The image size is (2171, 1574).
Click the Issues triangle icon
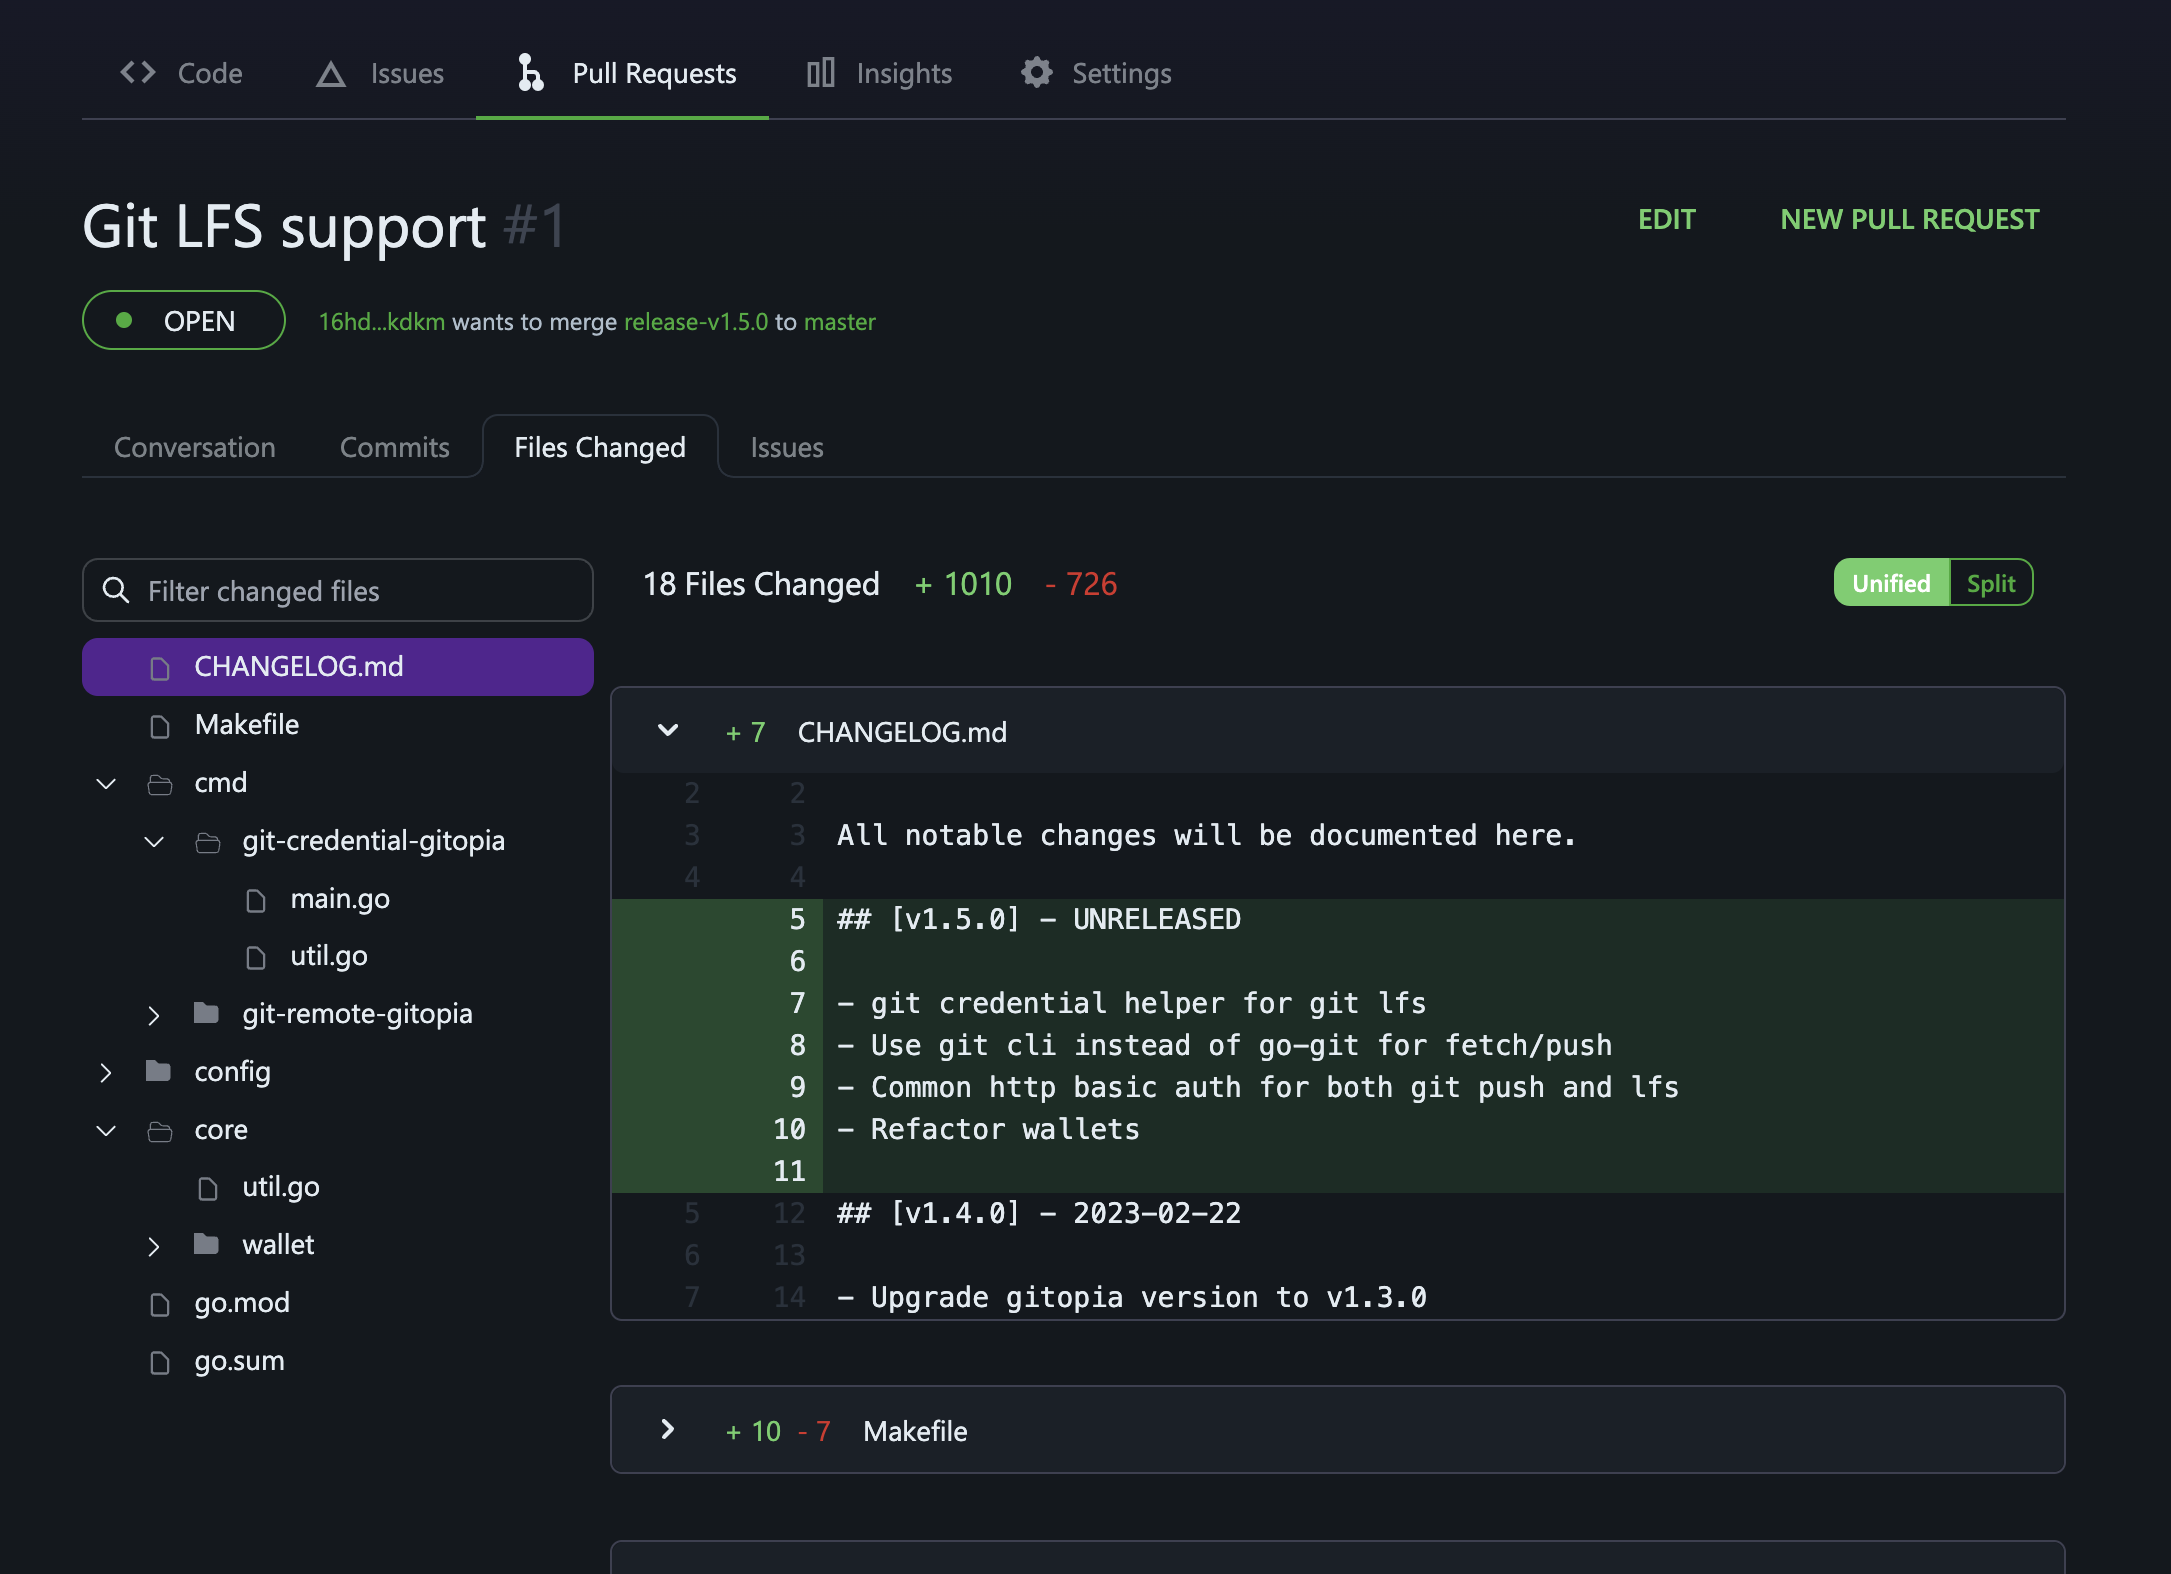[x=331, y=74]
